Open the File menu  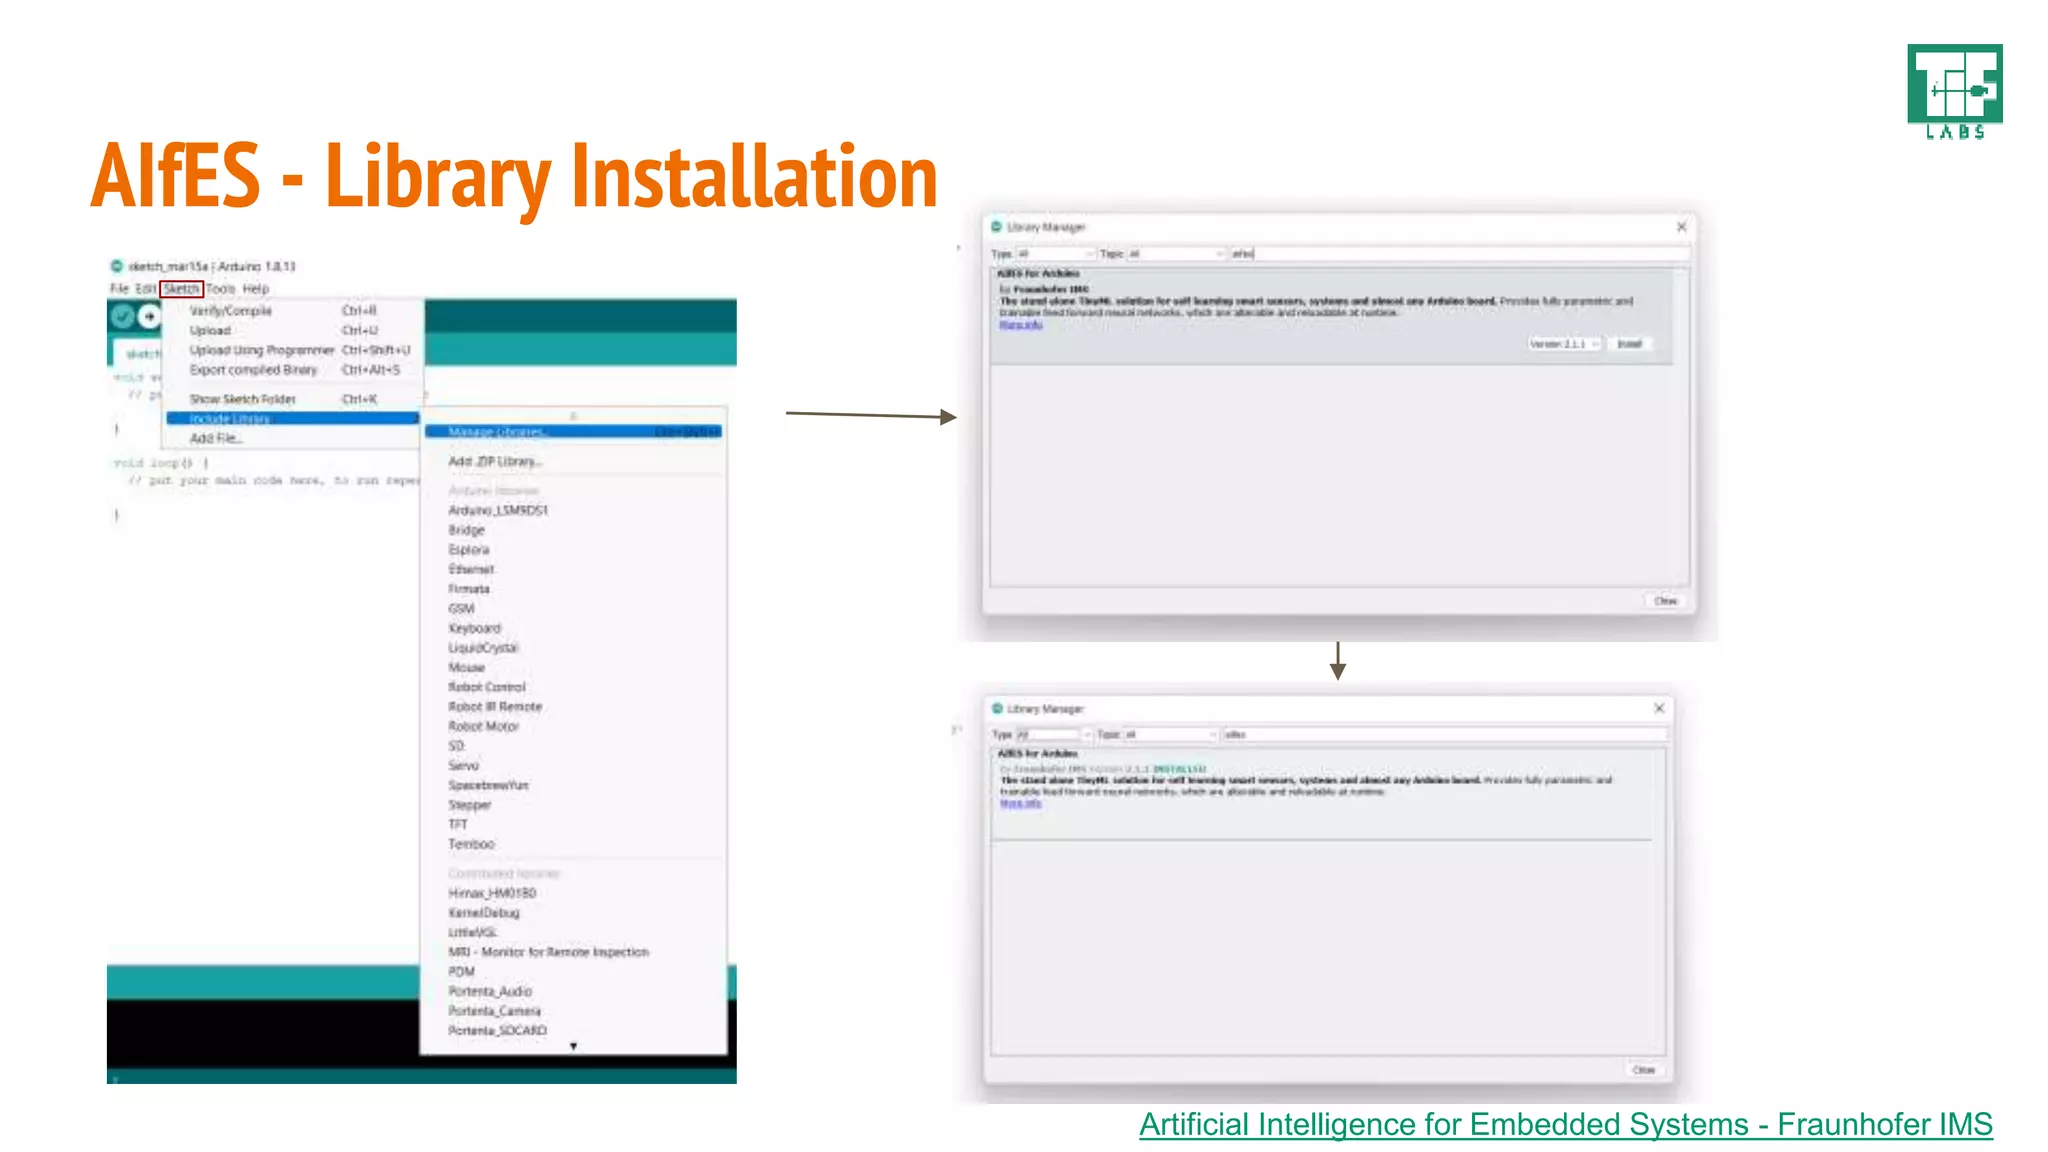[x=119, y=289]
